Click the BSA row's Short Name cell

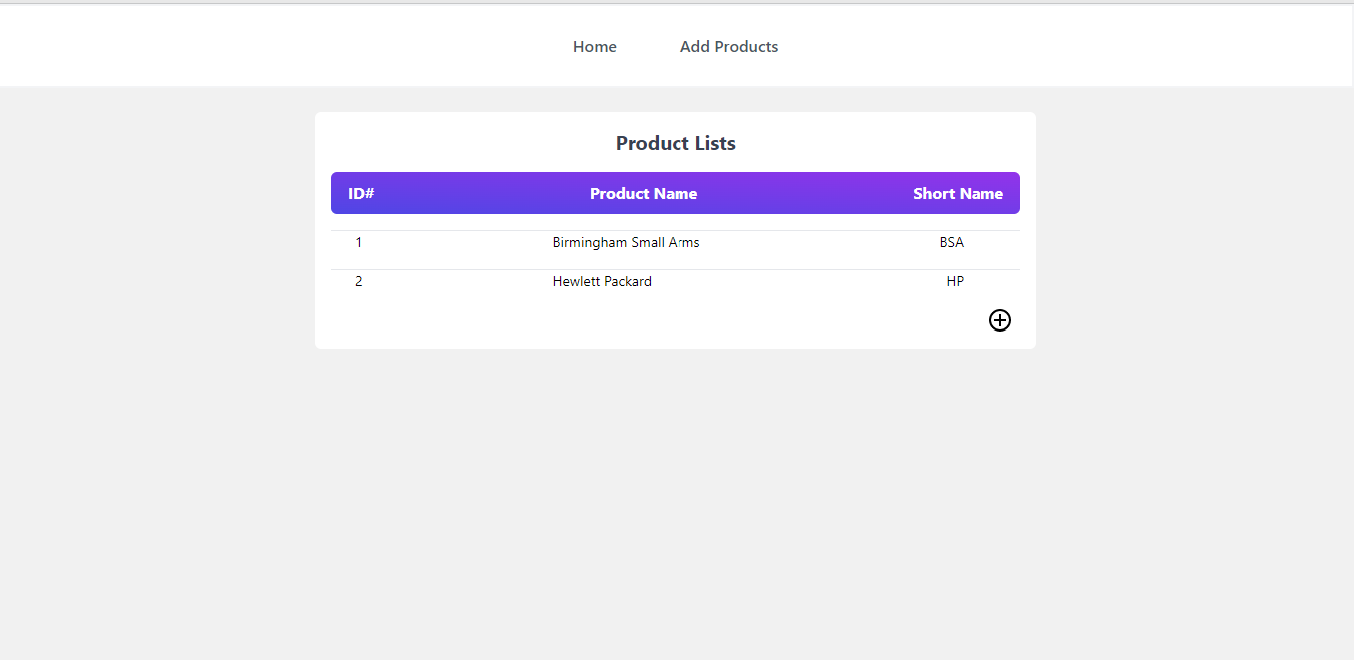pos(951,242)
